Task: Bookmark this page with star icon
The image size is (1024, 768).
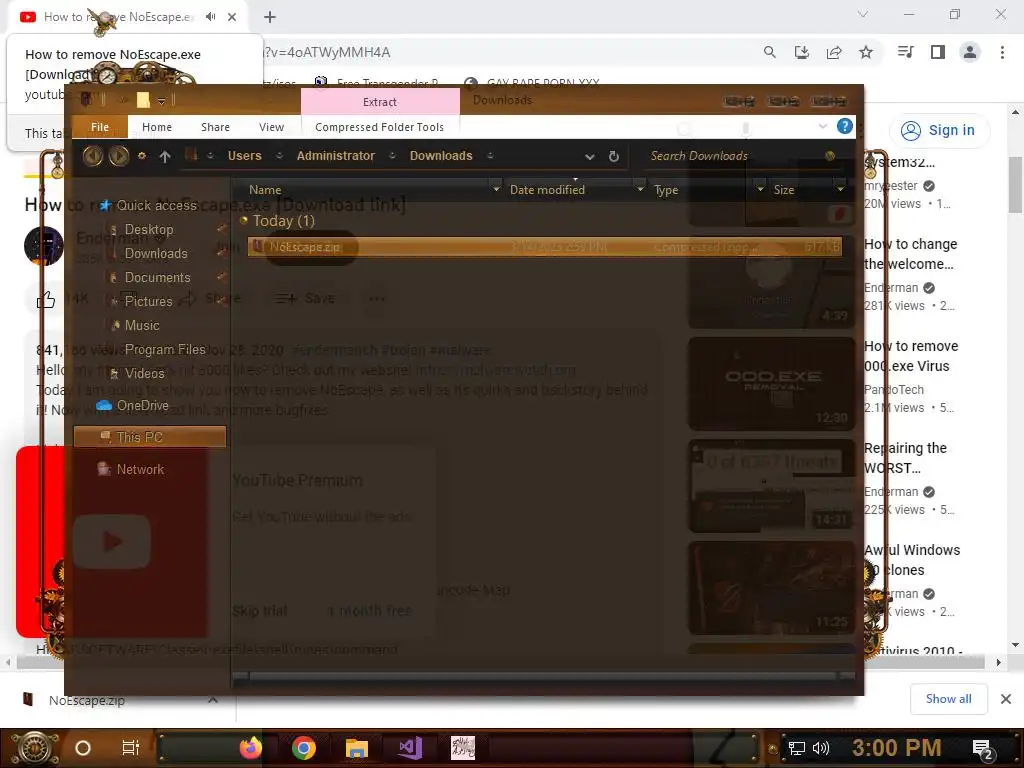Action: [x=866, y=52]
